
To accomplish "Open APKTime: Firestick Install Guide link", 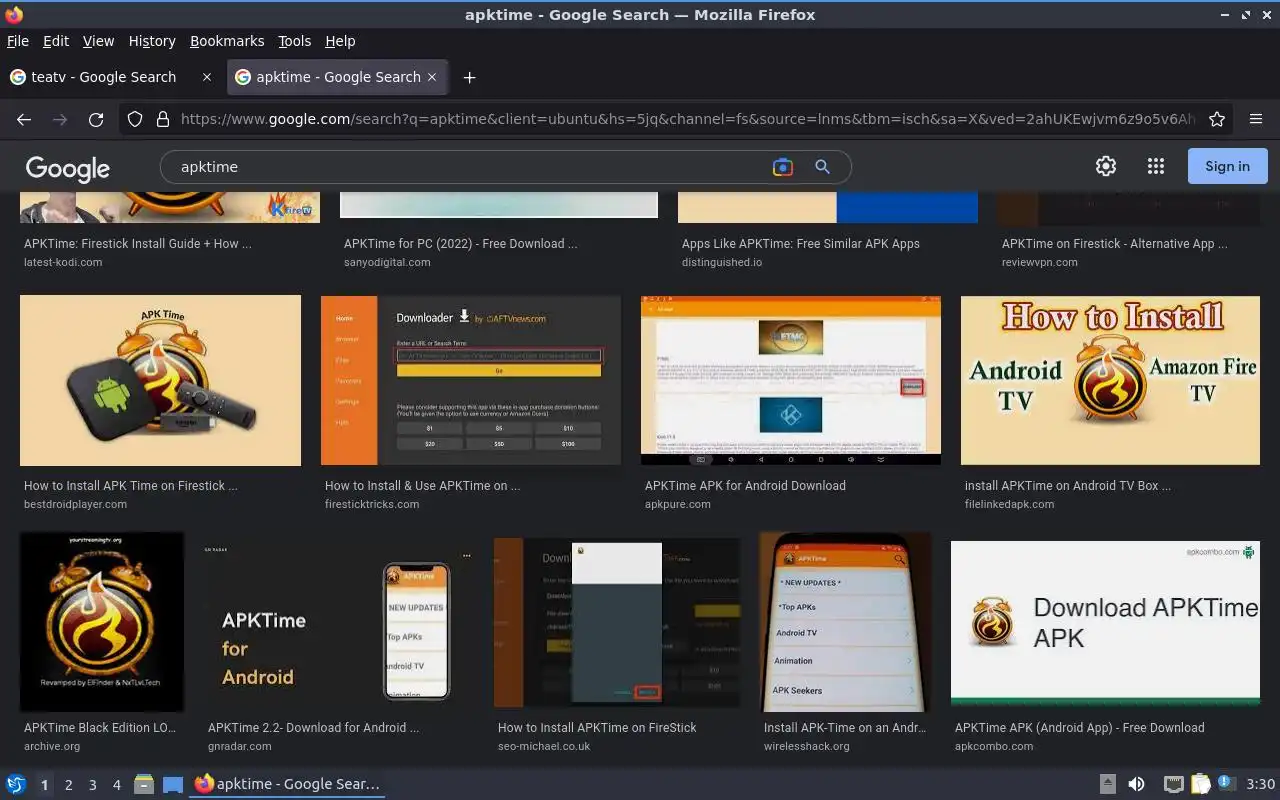I will (x=137, y=243).
